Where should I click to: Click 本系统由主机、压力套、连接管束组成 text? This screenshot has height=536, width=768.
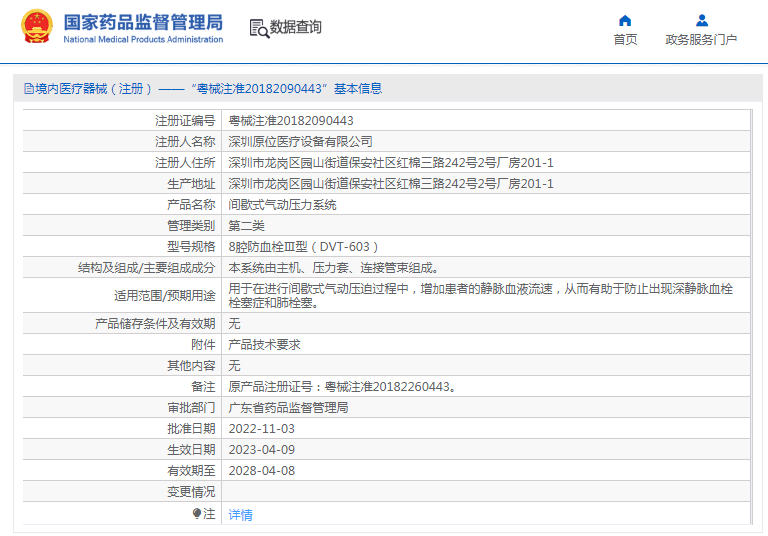click(333, 268)
